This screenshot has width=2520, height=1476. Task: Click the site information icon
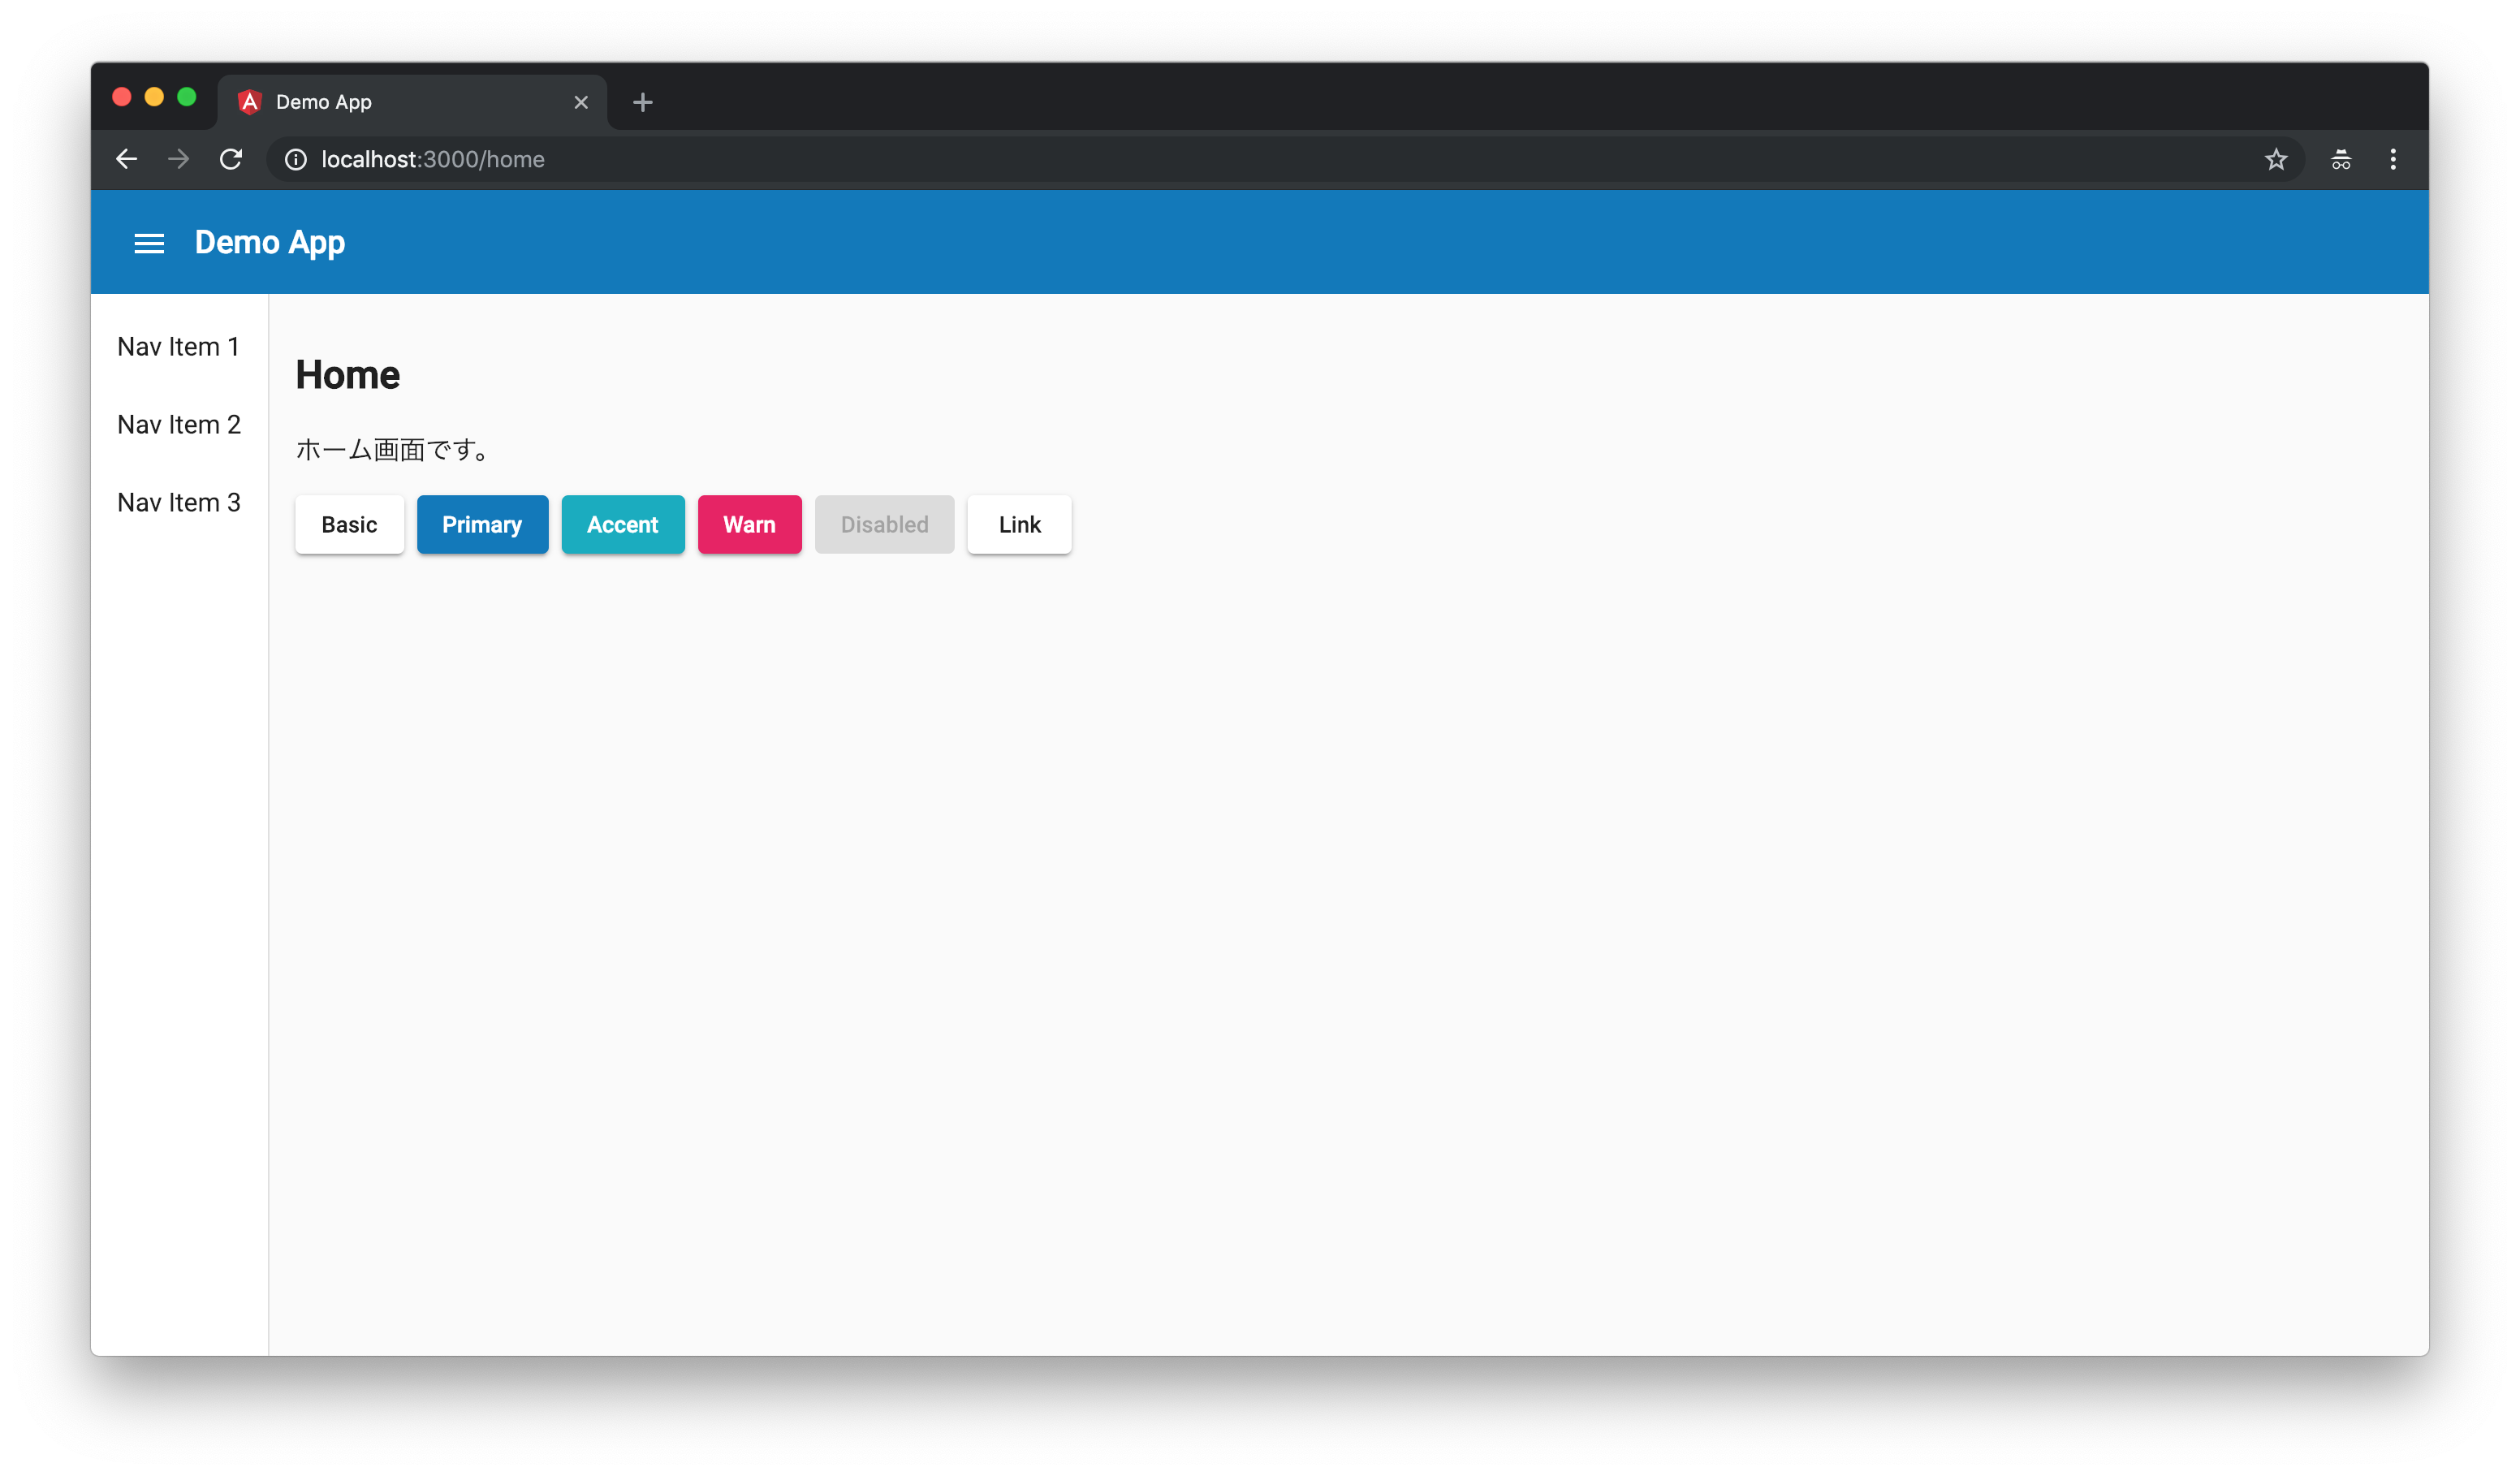(296, 159)
